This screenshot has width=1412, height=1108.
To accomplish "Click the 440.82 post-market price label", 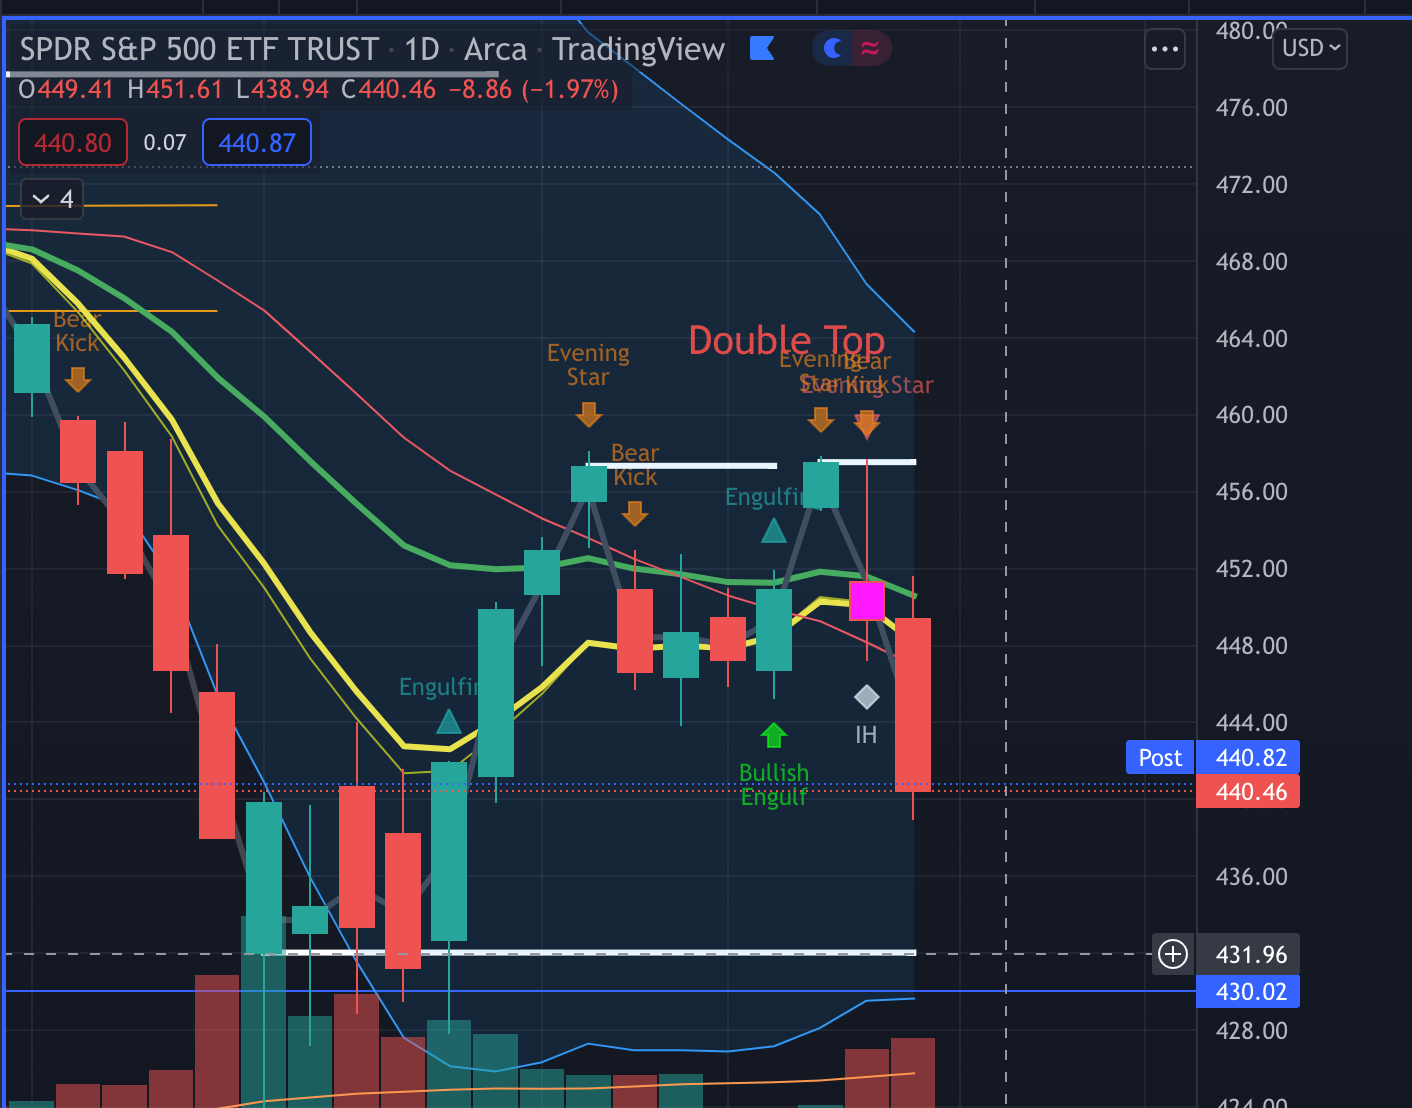I will tap(1249, 758).
